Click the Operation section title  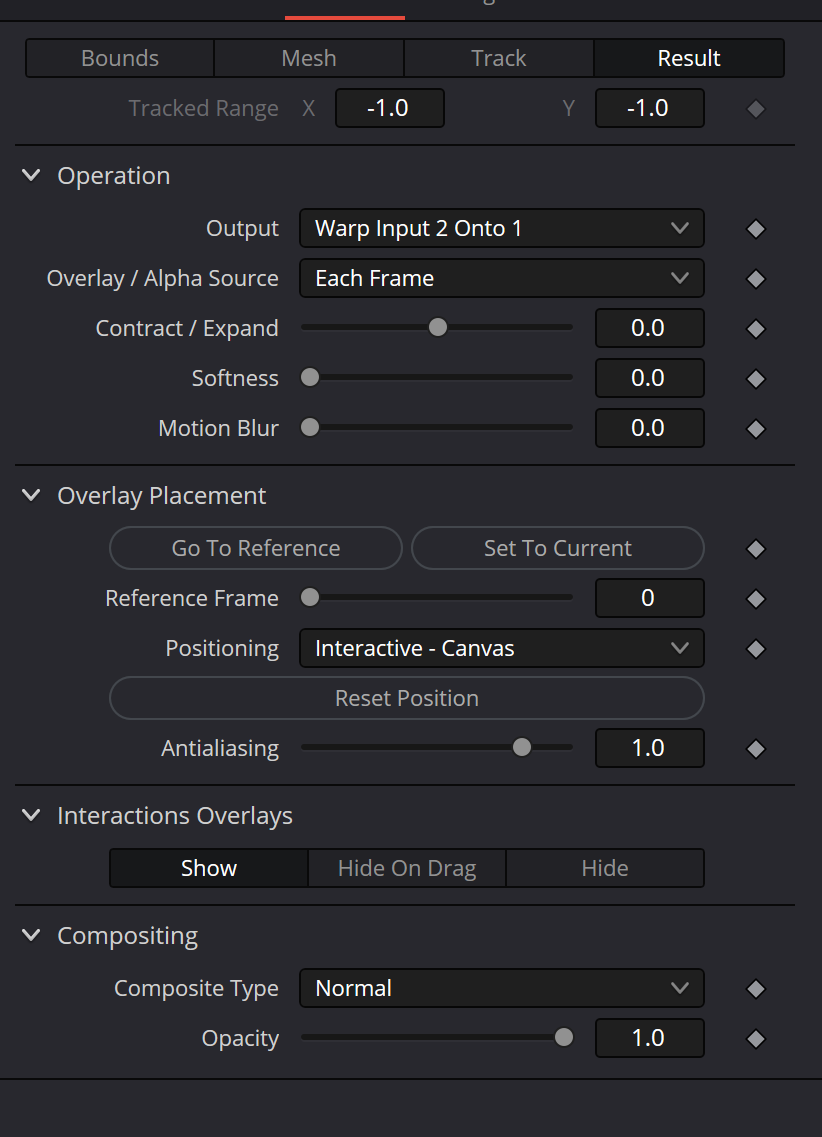coord(114,175)
